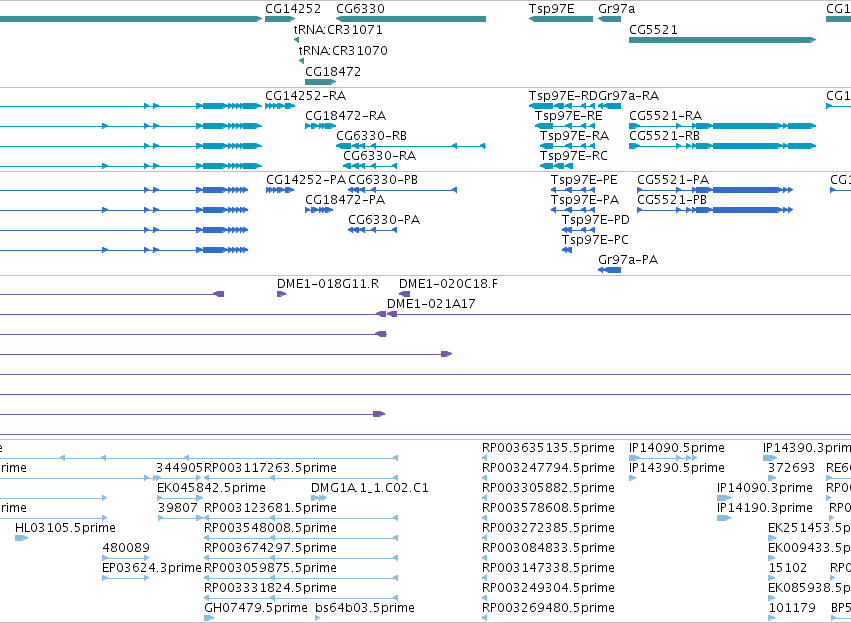Click the Tsp97E-RD transcript label

click(x=563, y=96)
